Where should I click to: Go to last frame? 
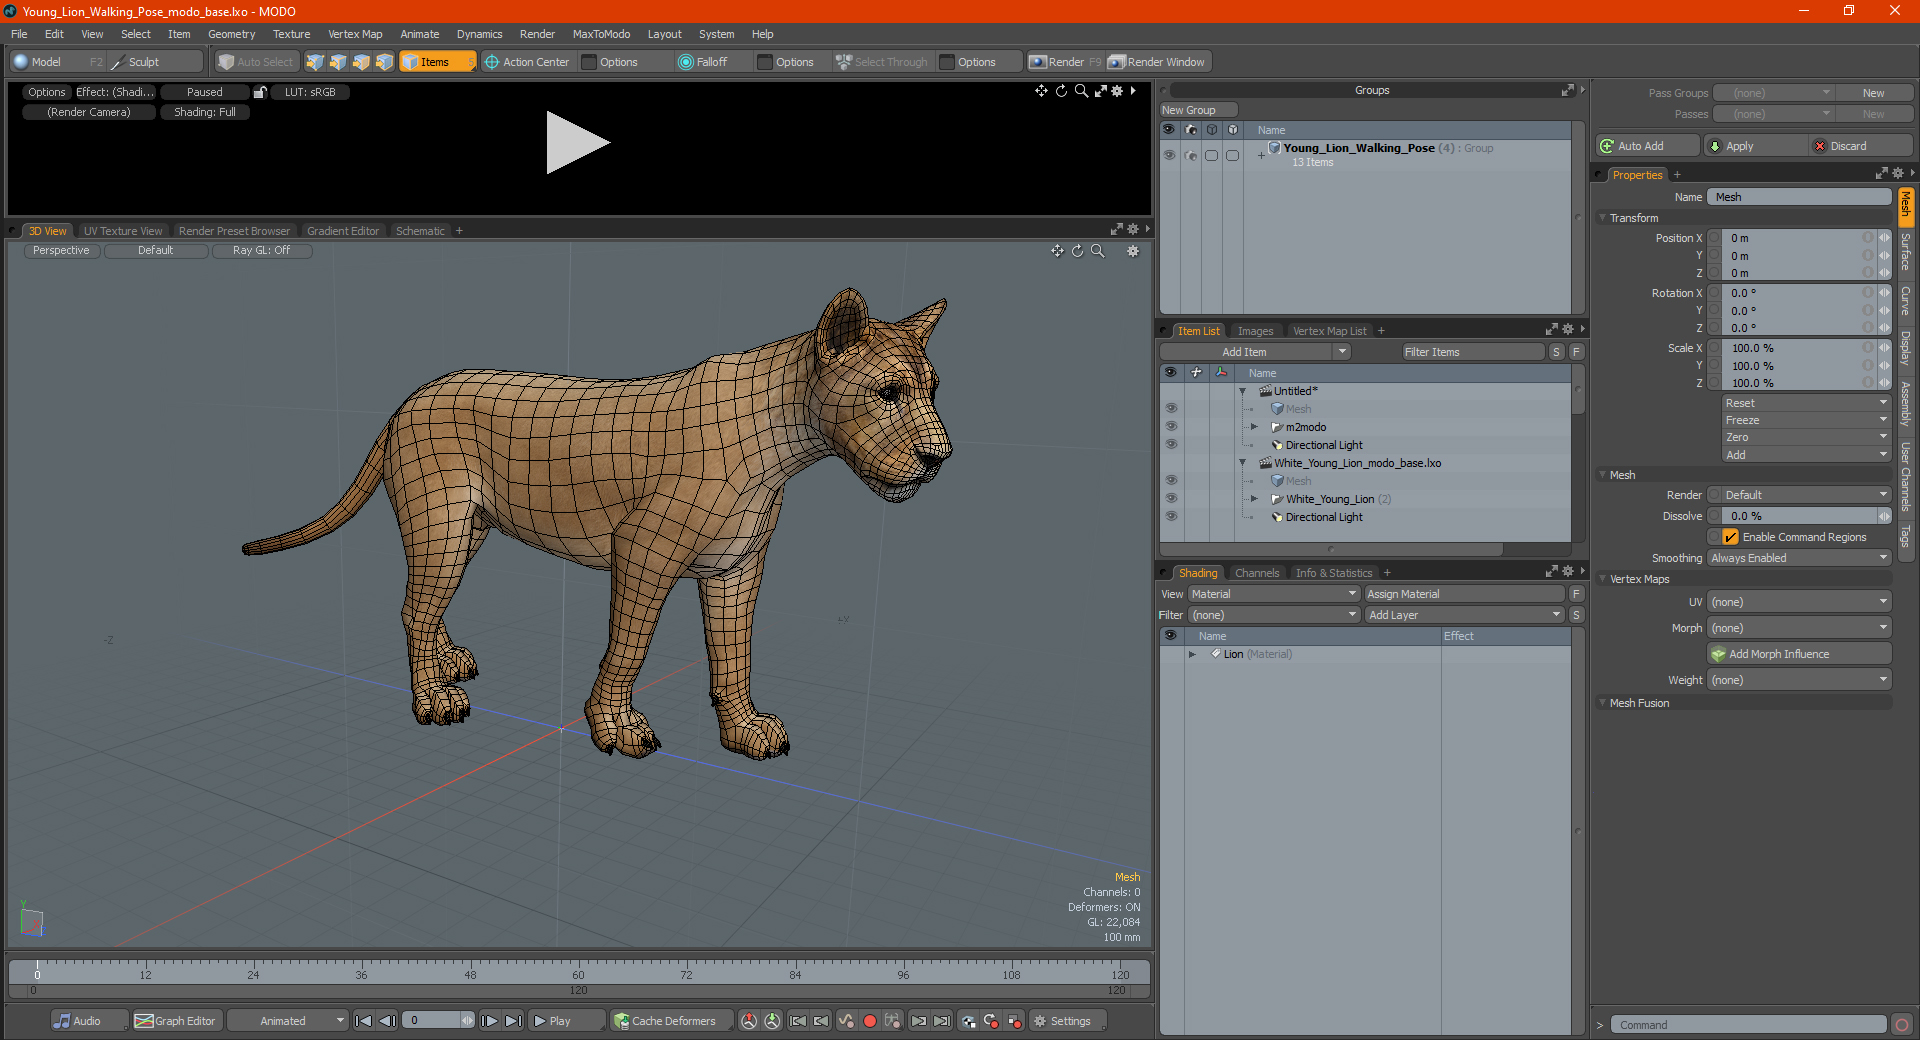(513, 1021)
